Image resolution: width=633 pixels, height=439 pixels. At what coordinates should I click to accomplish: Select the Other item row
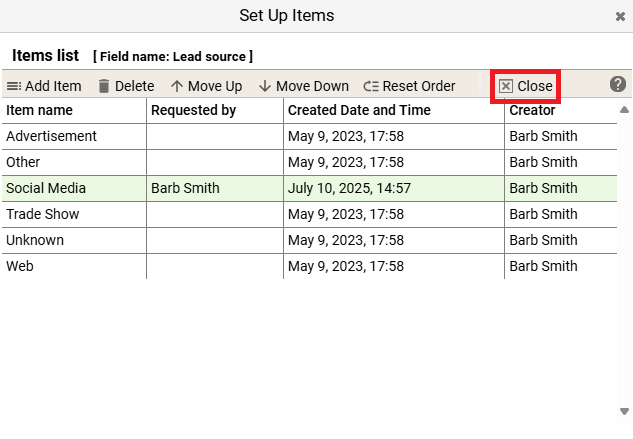(309, 162)
